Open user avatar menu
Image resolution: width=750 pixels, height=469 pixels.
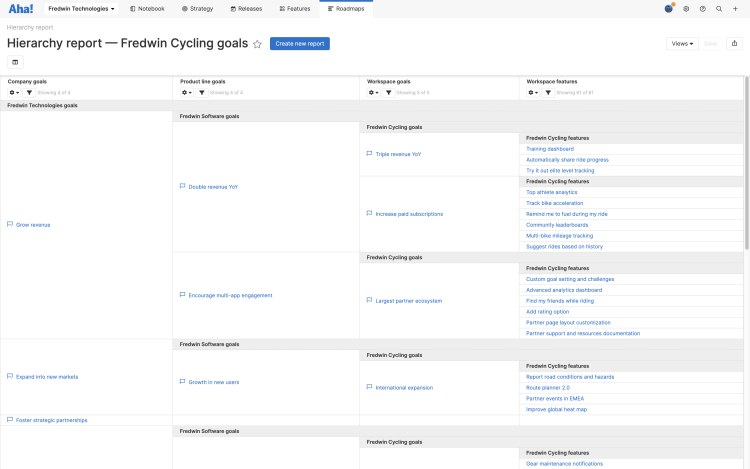coord(669,9)
